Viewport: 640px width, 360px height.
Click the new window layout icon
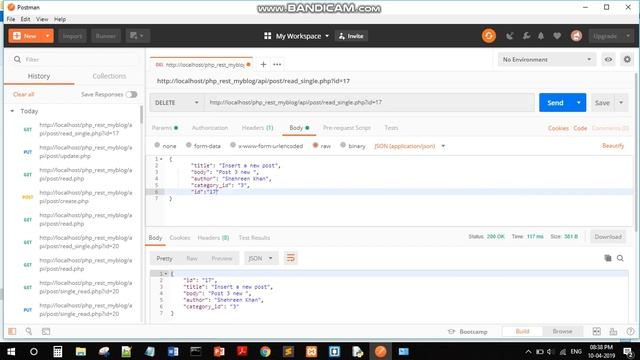click(137, 36)
